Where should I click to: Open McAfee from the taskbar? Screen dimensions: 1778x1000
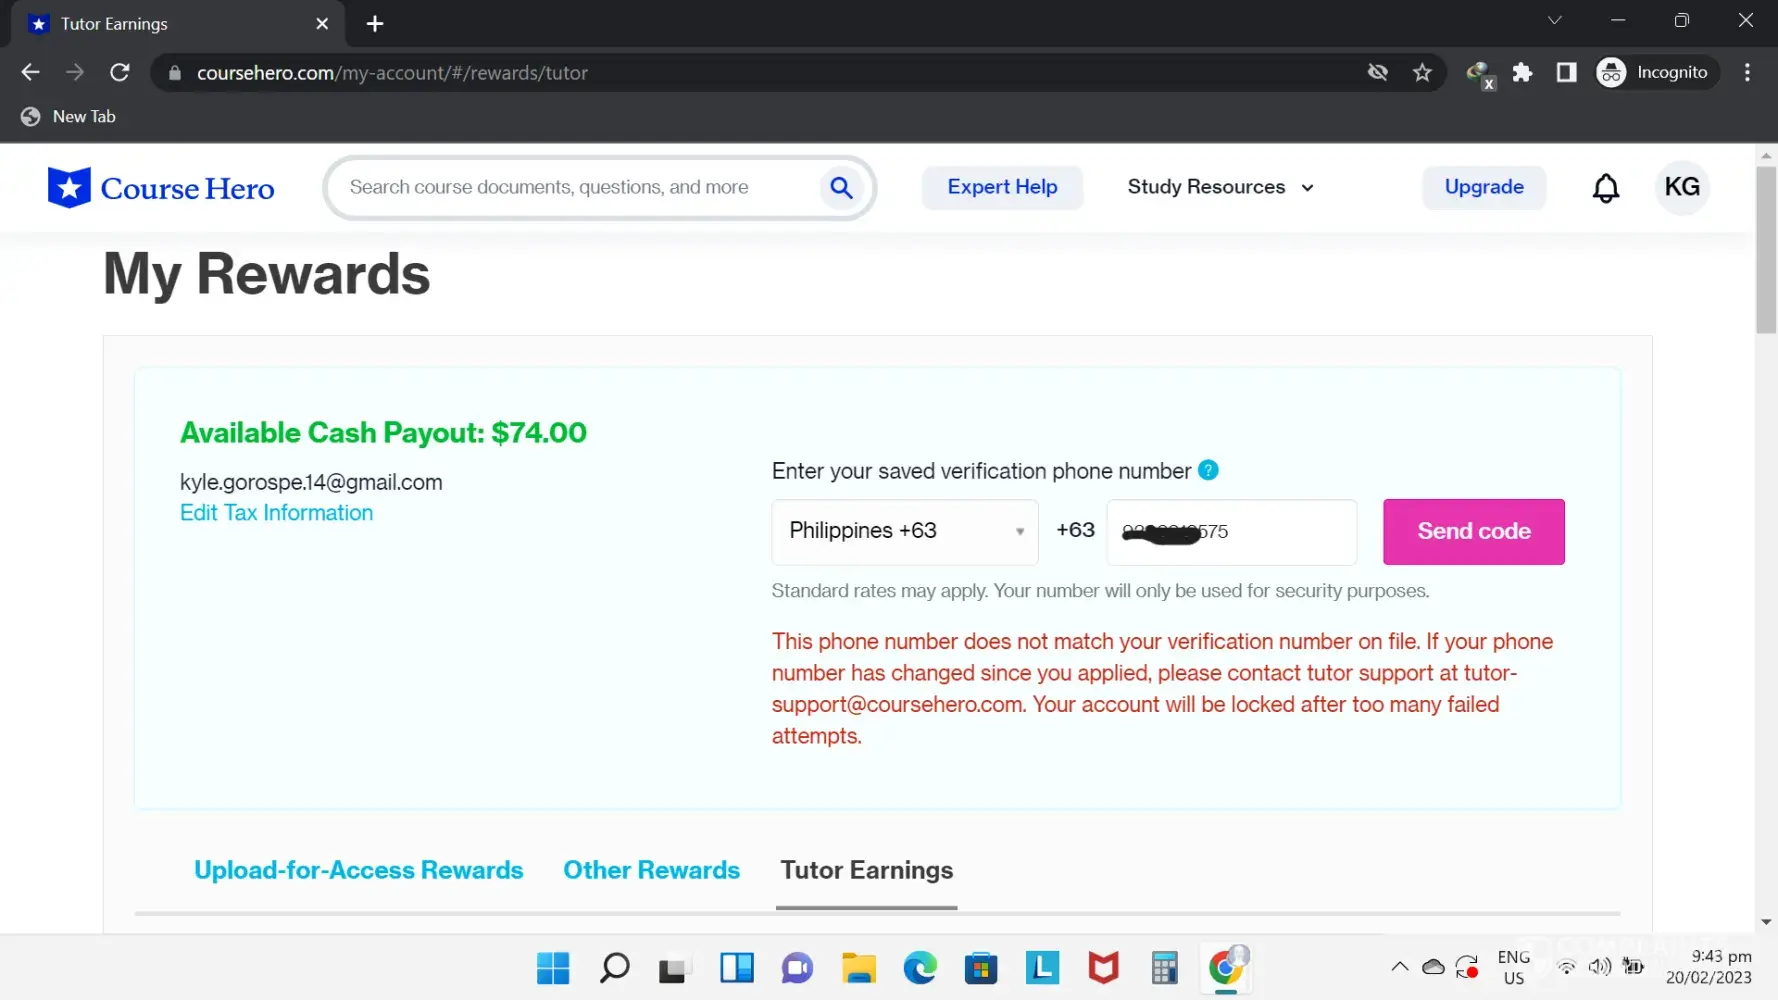(1103, 968)
